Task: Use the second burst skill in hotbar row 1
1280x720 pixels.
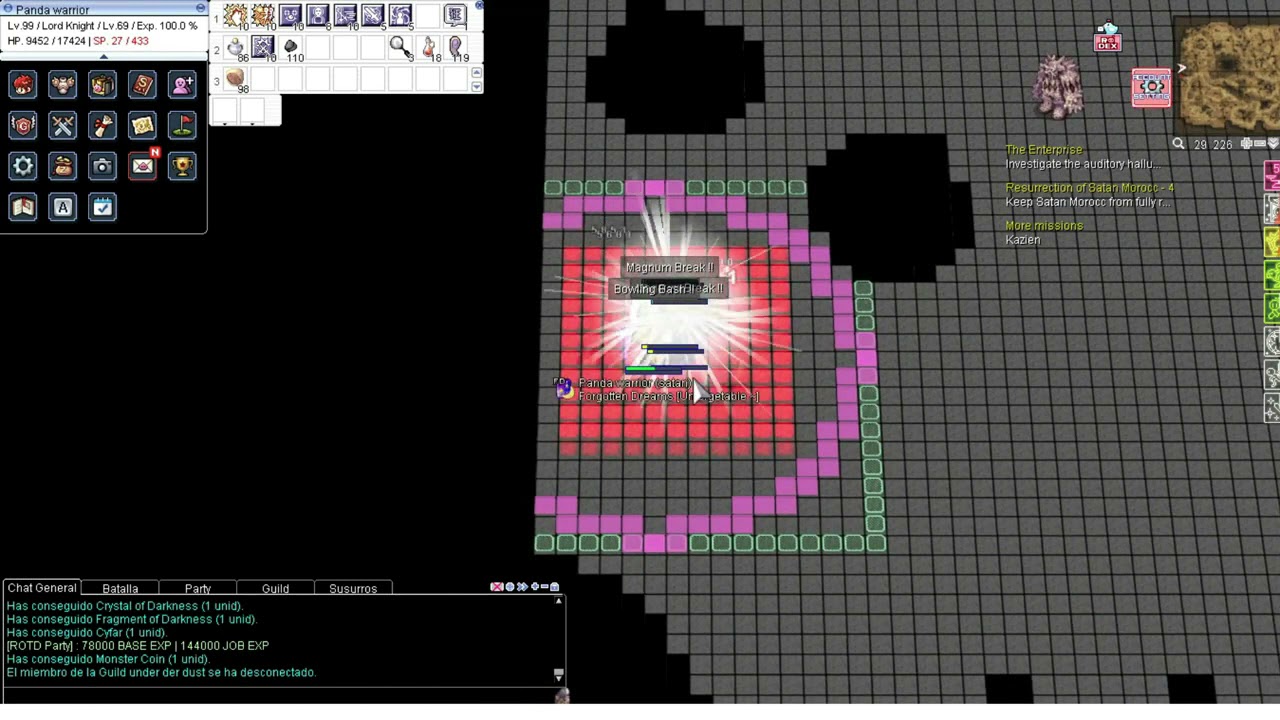Action: (263, 16)
